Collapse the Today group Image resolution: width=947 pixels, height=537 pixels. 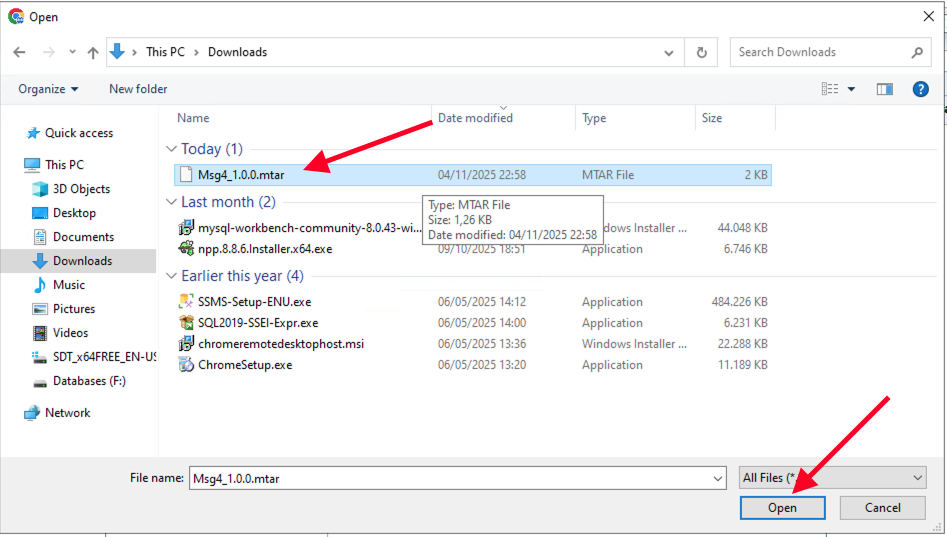pos(172,149)
